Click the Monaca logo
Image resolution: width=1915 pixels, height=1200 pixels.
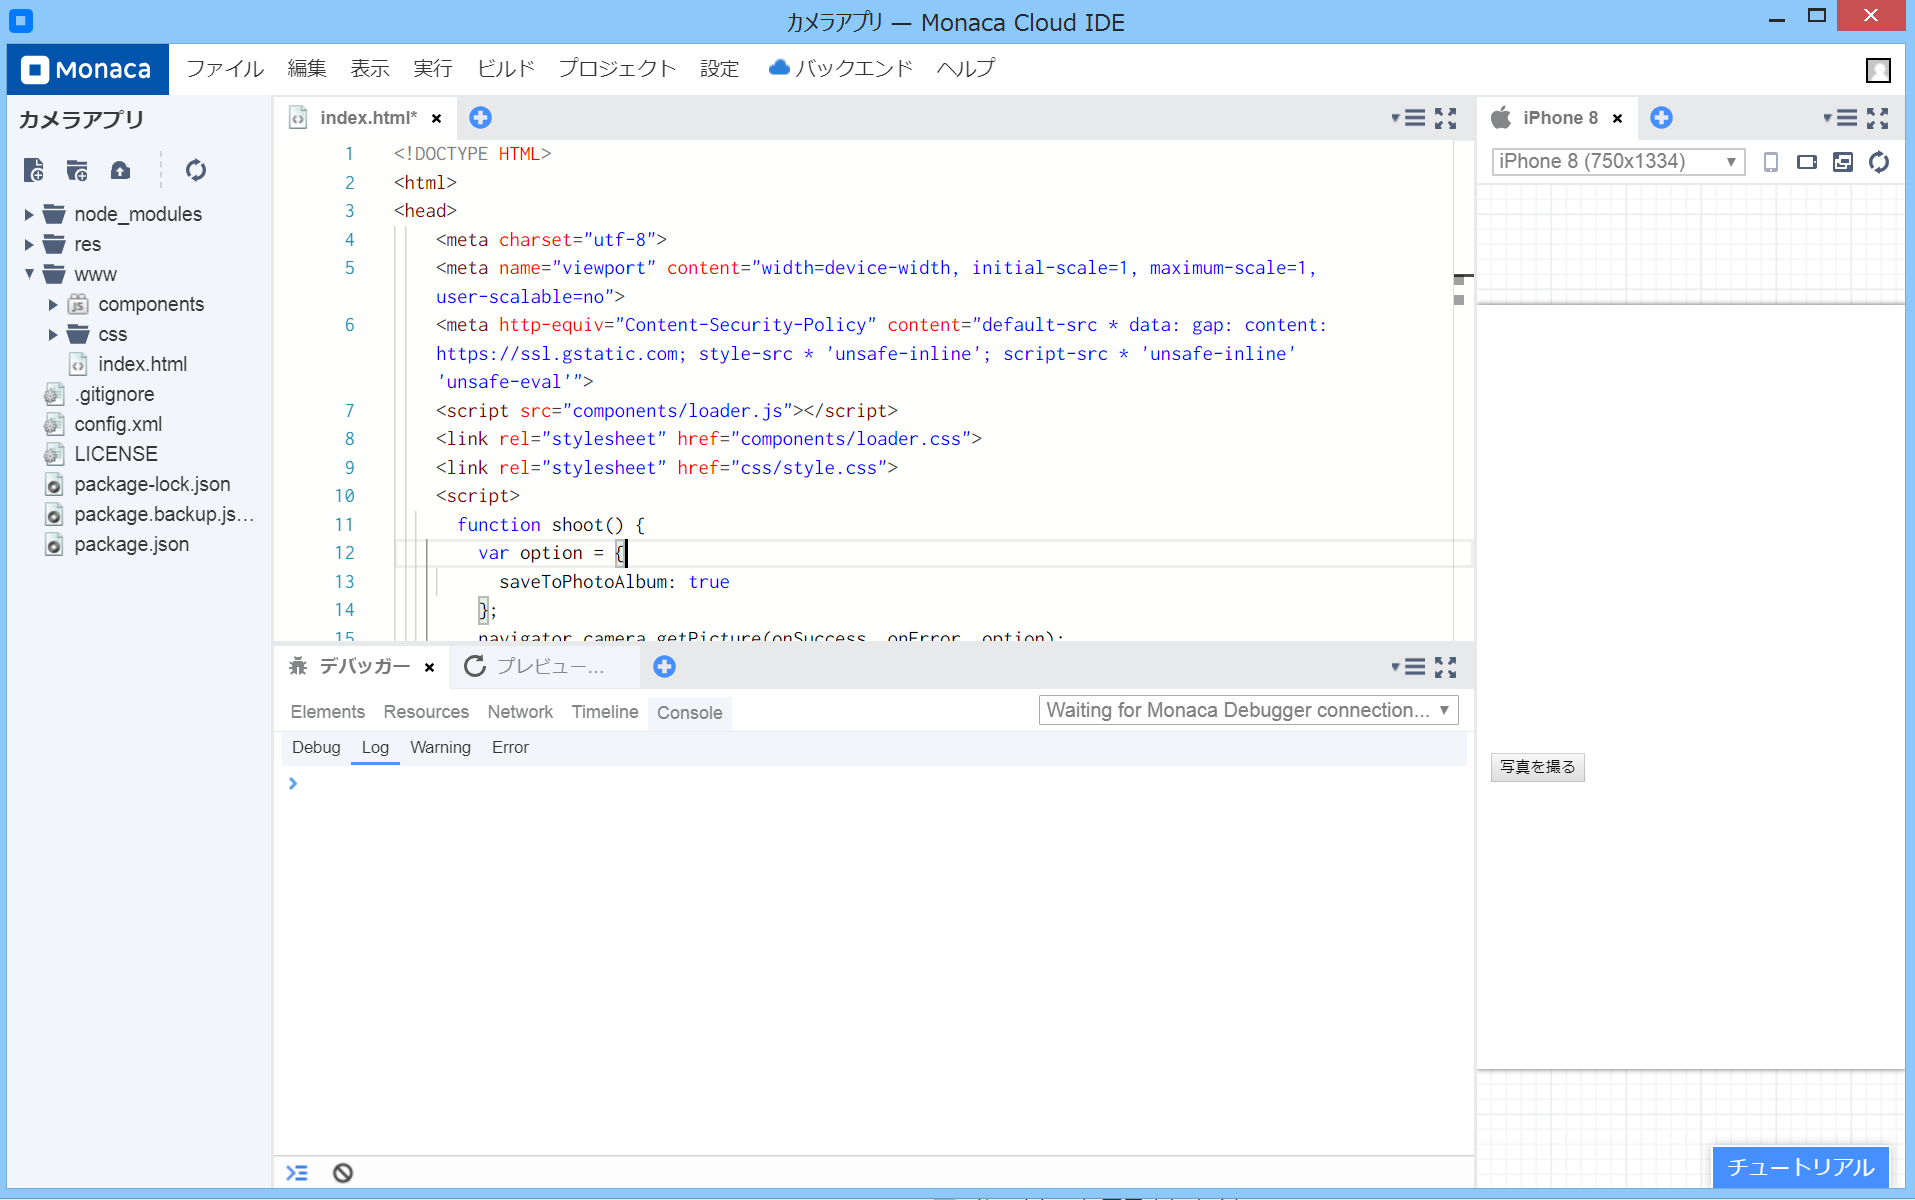pos(88,69)
